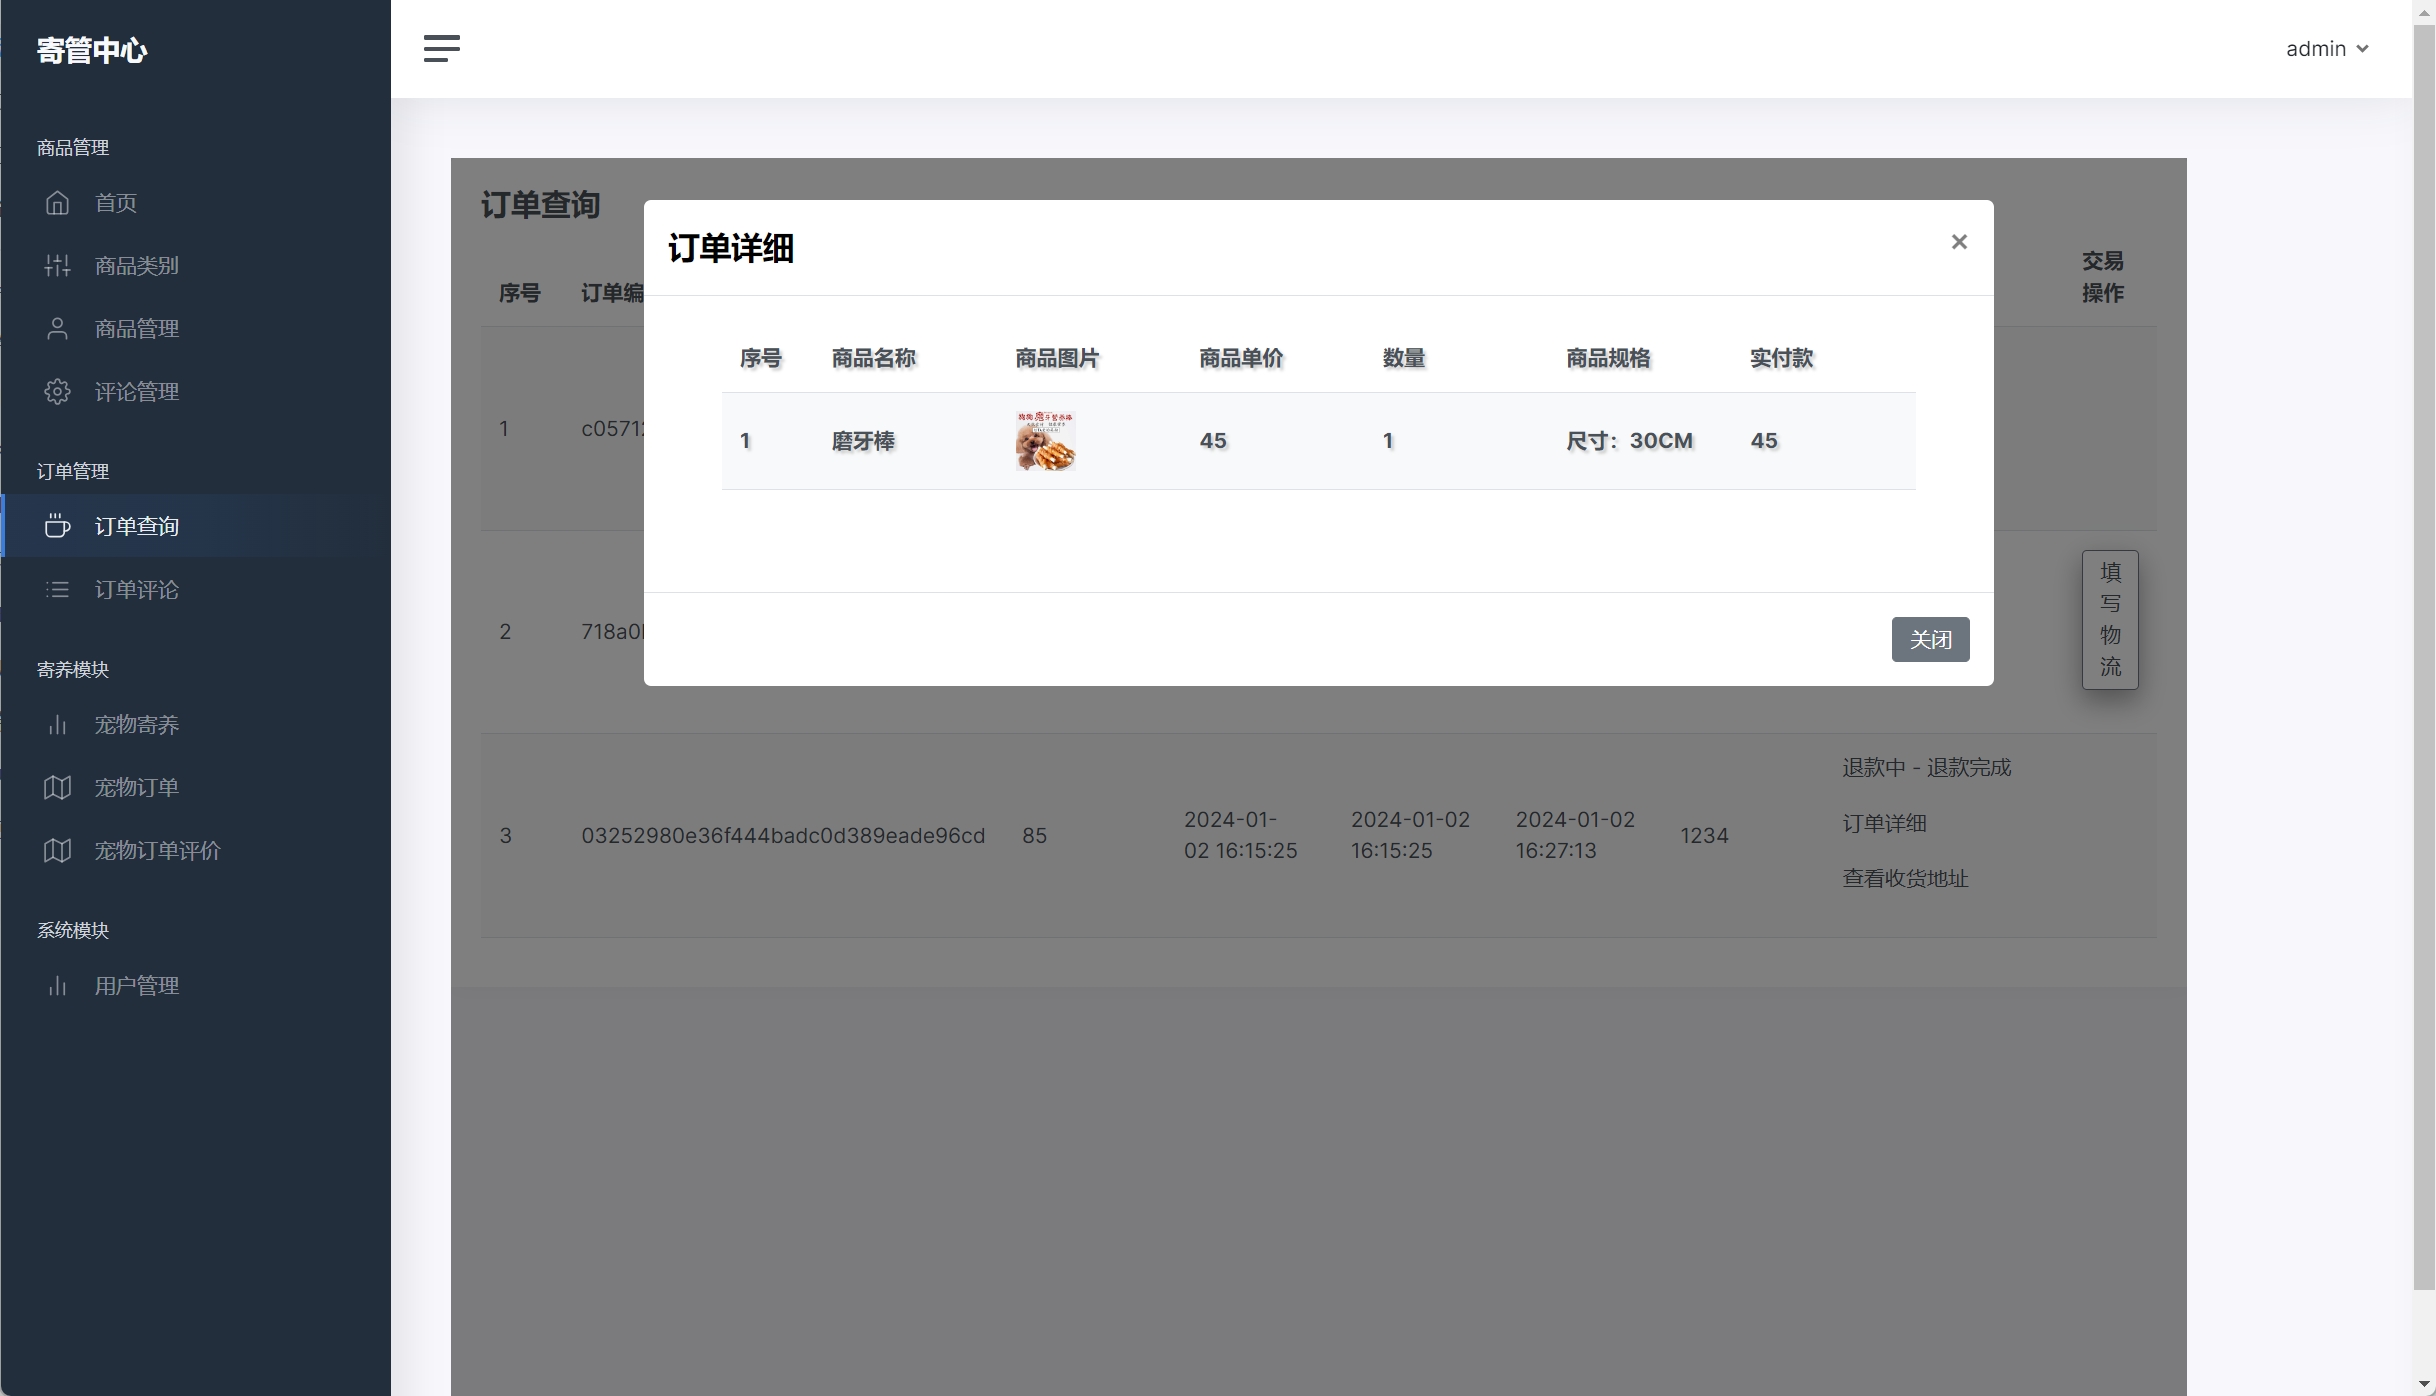
Task: Close the 订单详细 dialog with X
Action: pyautogui.click(x=1959, y=242)
